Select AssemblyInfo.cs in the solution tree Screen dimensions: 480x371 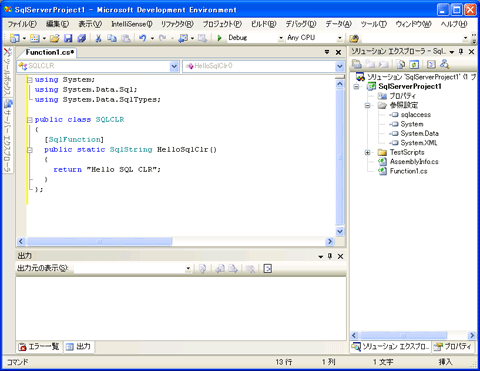coord(414,162)
